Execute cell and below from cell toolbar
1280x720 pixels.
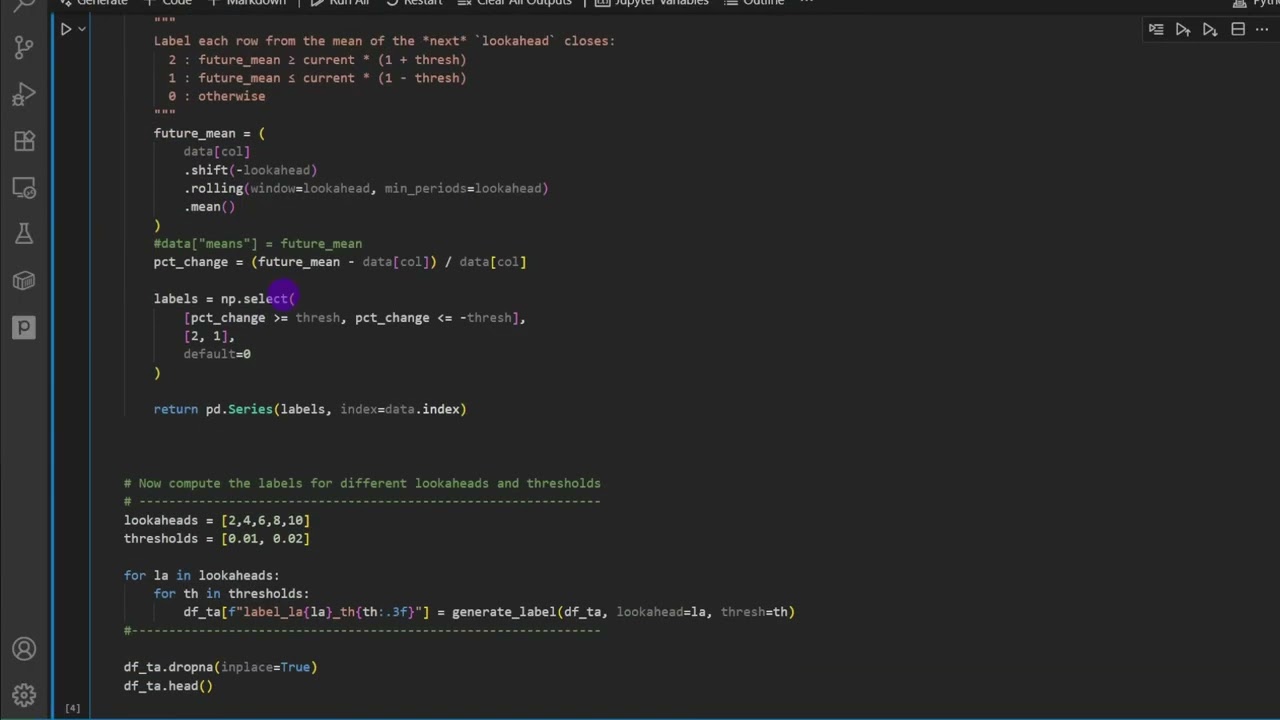1210,30
